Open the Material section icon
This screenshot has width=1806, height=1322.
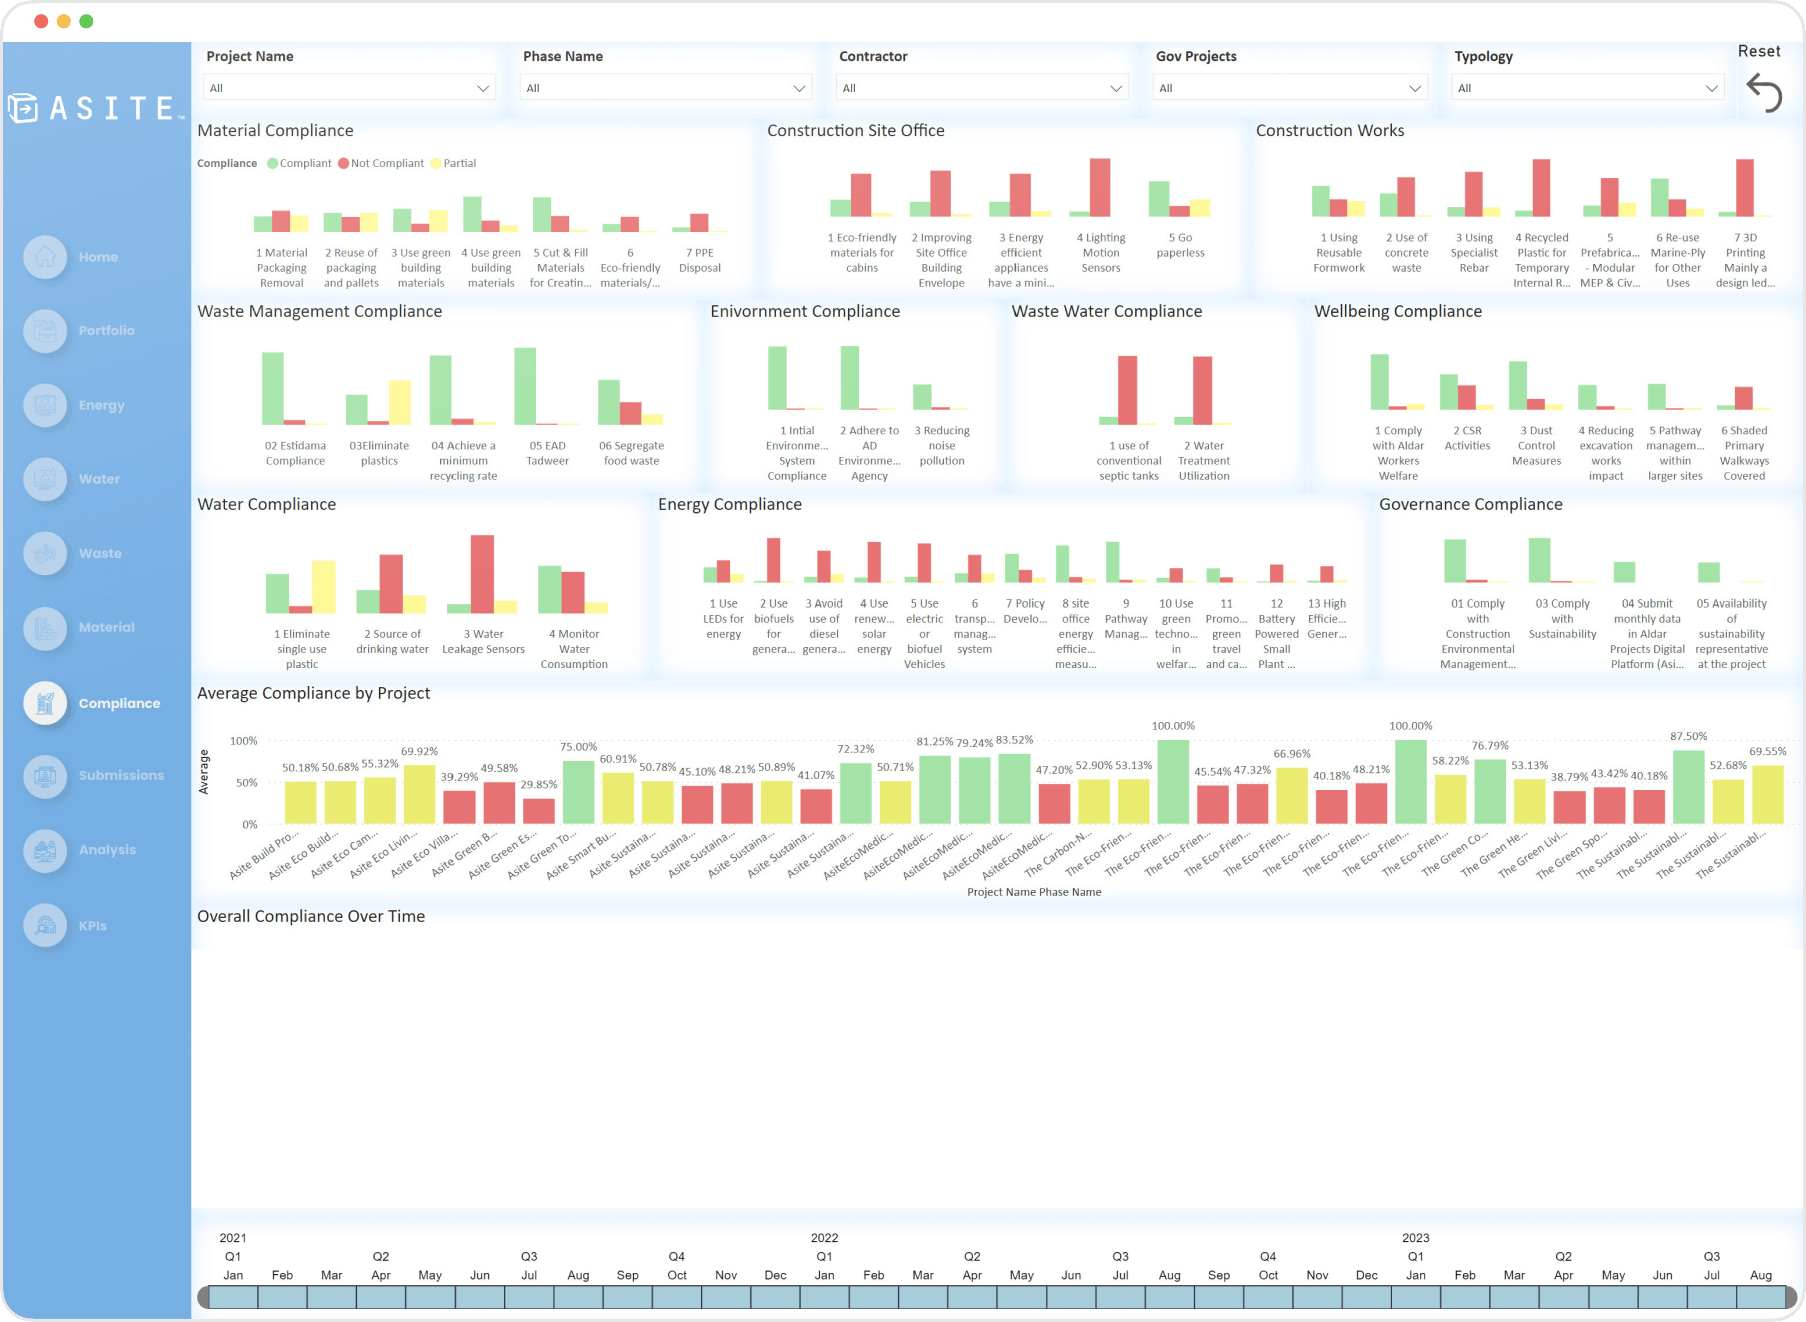click(45, 627)
